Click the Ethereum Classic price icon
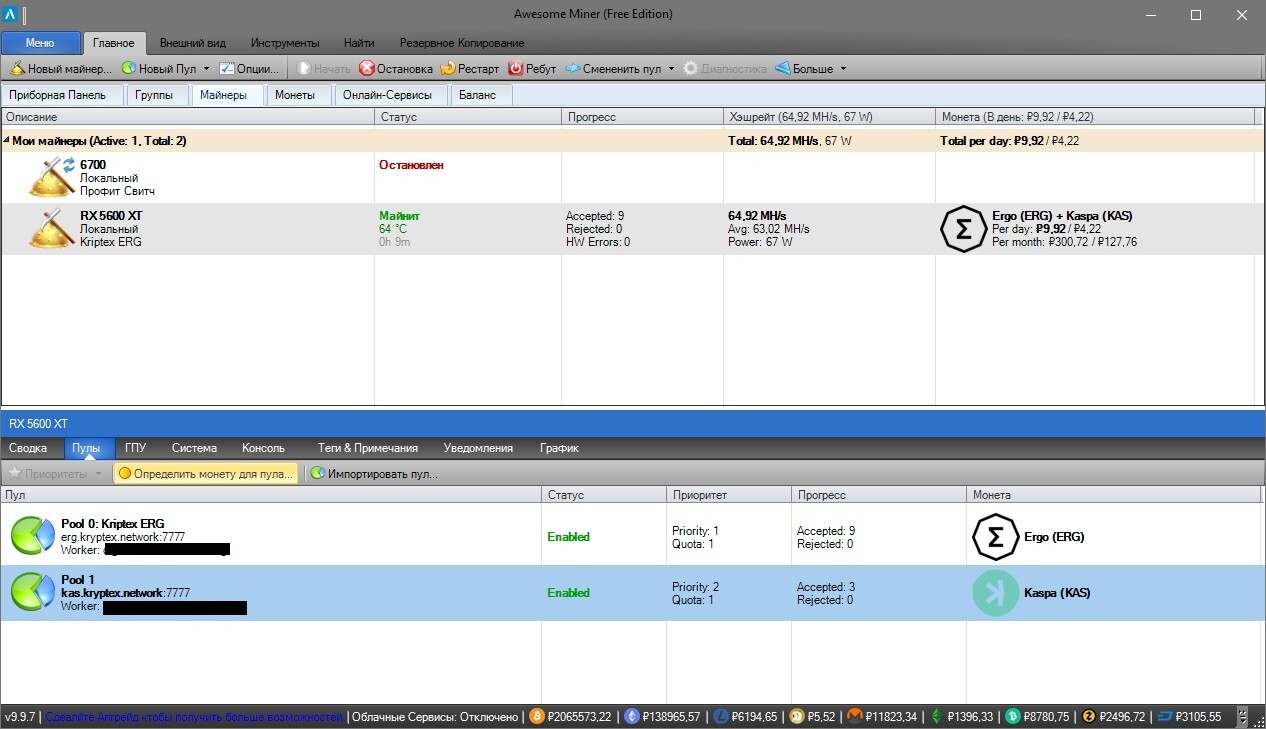This screenshot has height=729, width=1266. [x=937, y=716]
